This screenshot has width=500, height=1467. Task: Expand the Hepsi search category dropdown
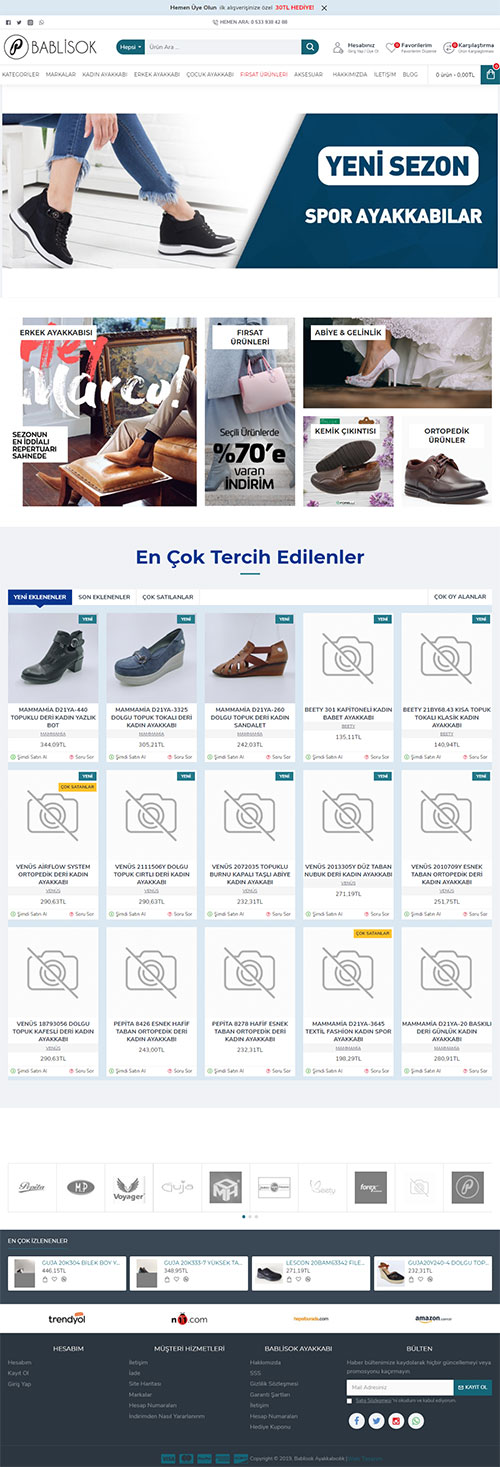130,47
